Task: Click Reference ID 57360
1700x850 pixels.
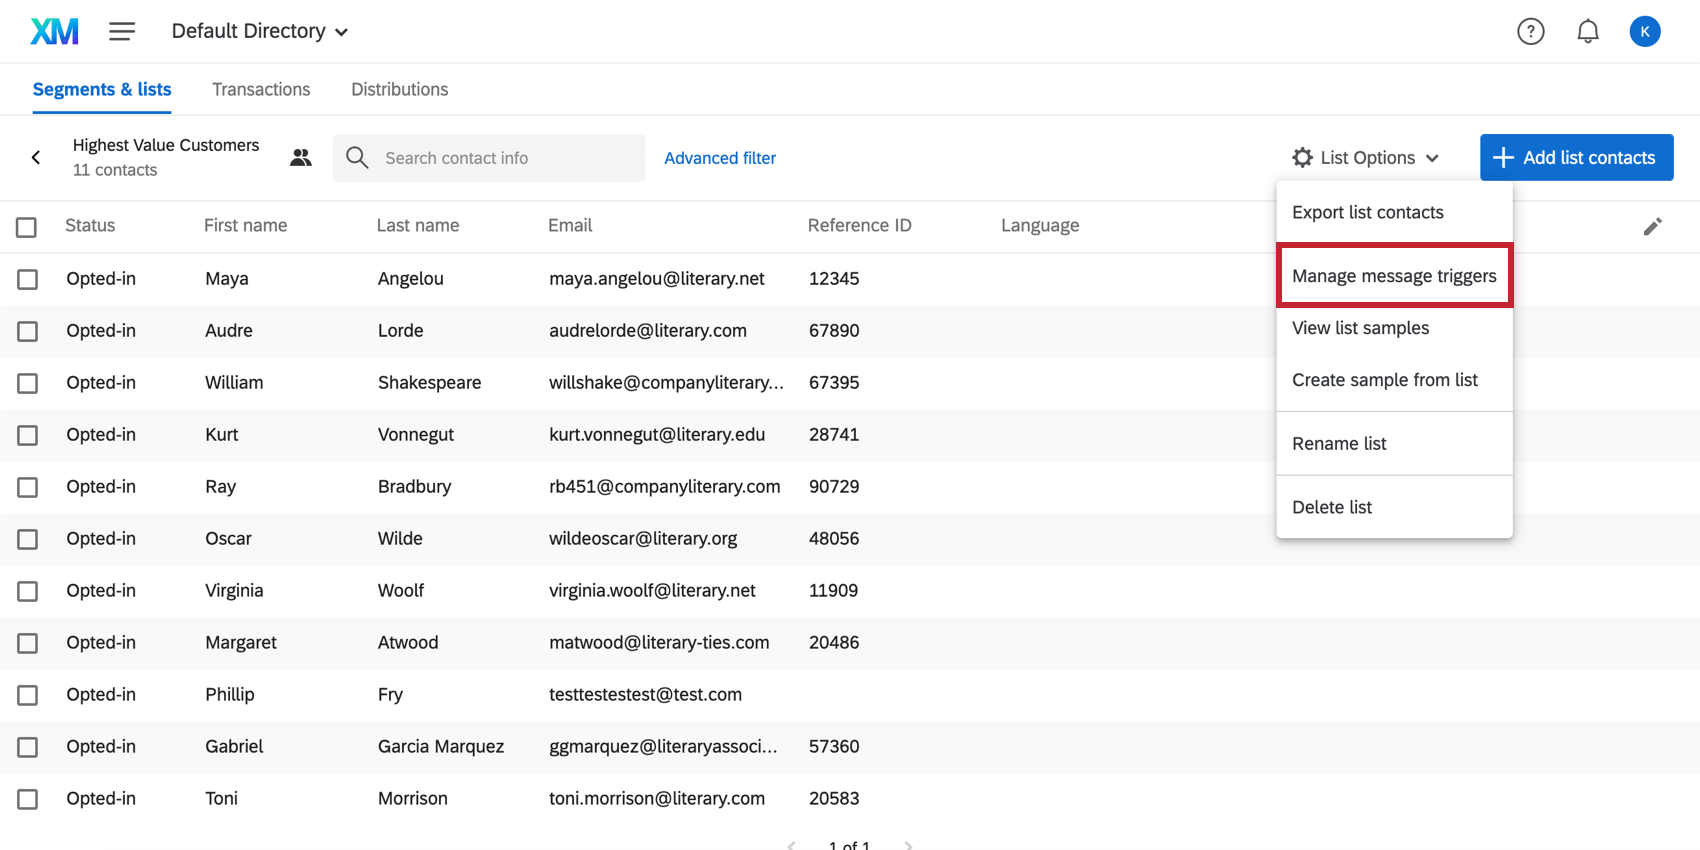Action: [834, 747]
